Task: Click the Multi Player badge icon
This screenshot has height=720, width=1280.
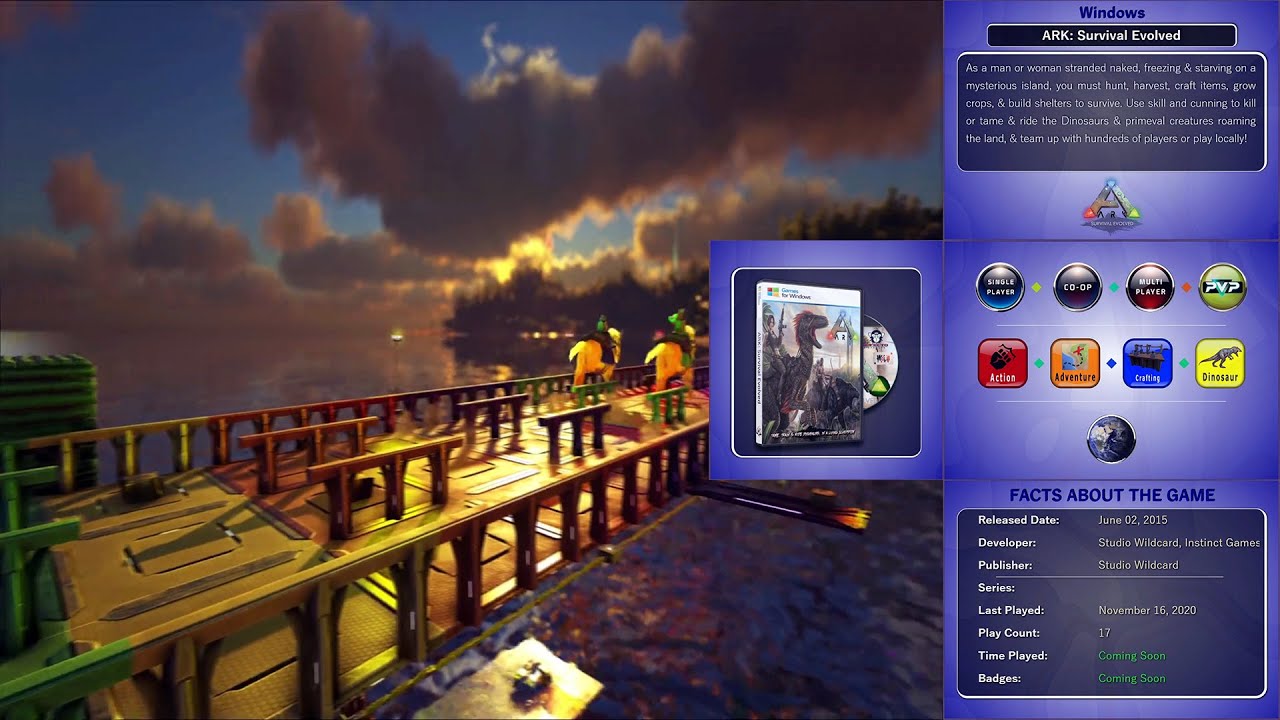Action: 1150,287
